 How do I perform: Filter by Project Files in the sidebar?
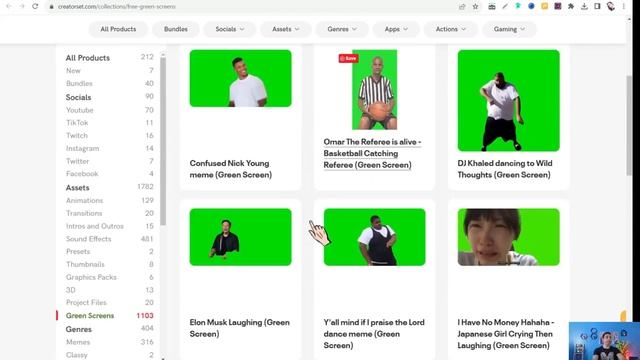pyautogui.click(x=86, y=302)
